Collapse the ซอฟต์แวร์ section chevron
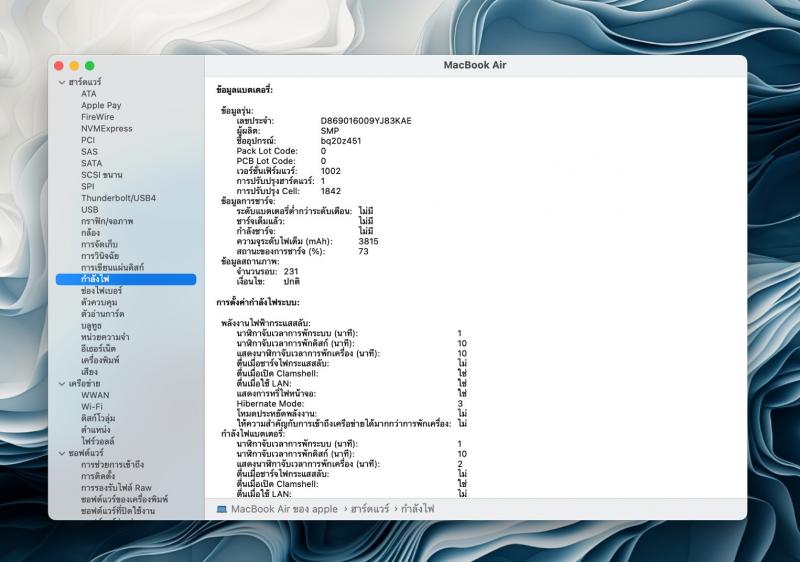The height and width of the screenshot is (562, 800). click(x=62, y=453)
